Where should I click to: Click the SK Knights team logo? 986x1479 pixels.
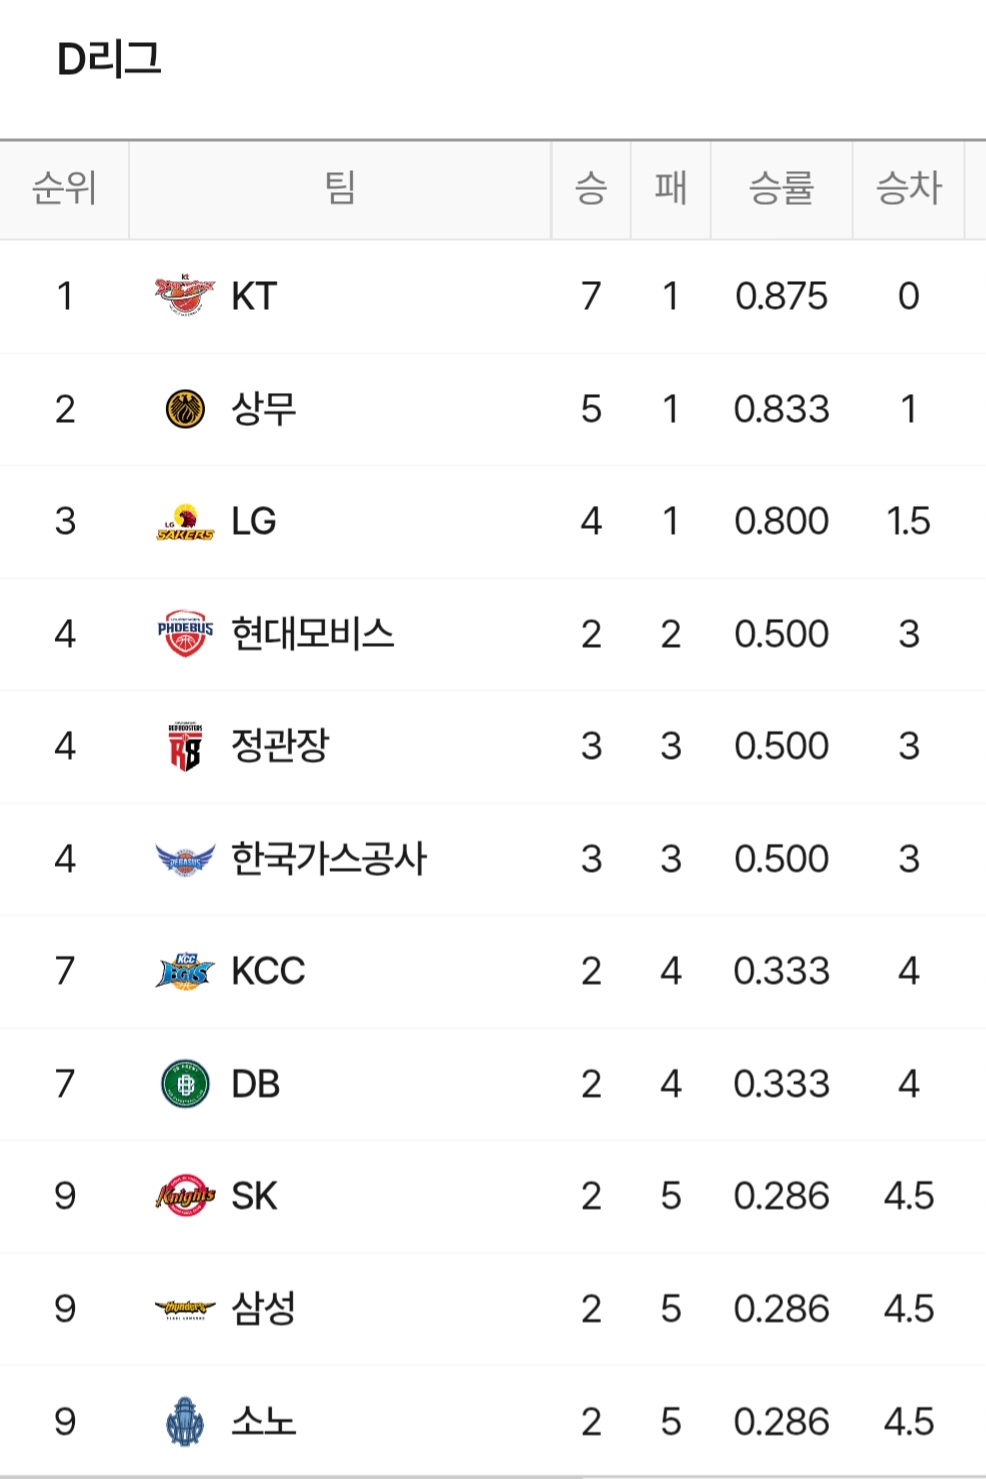[x=185, y=1196]
